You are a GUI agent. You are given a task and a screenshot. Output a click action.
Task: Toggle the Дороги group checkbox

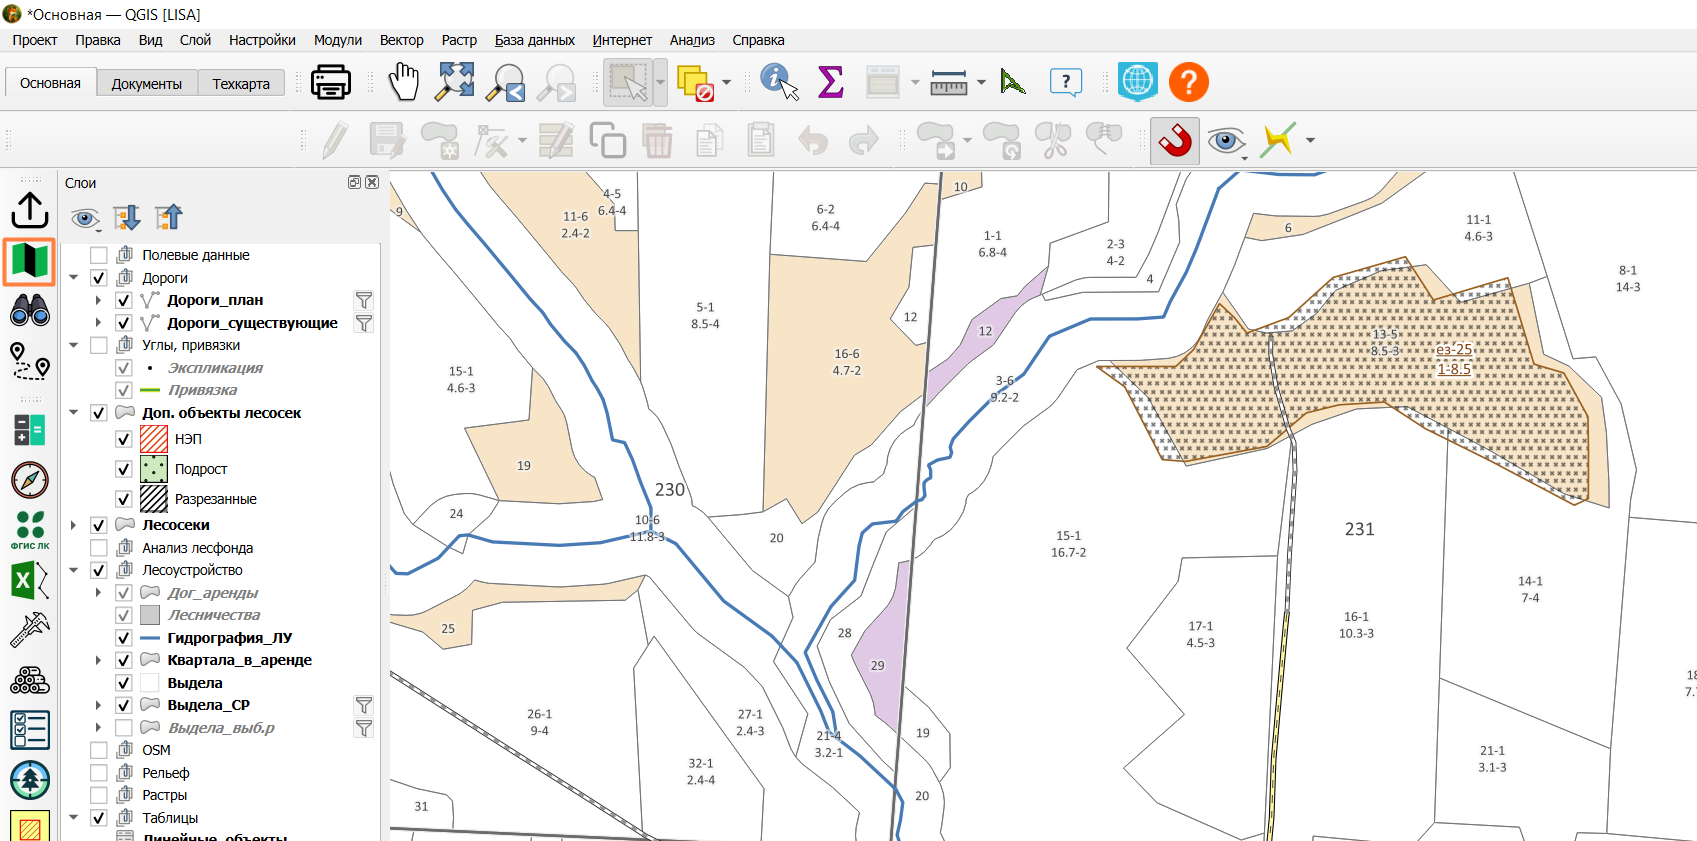pyautogui.click(x=99, y=278)
